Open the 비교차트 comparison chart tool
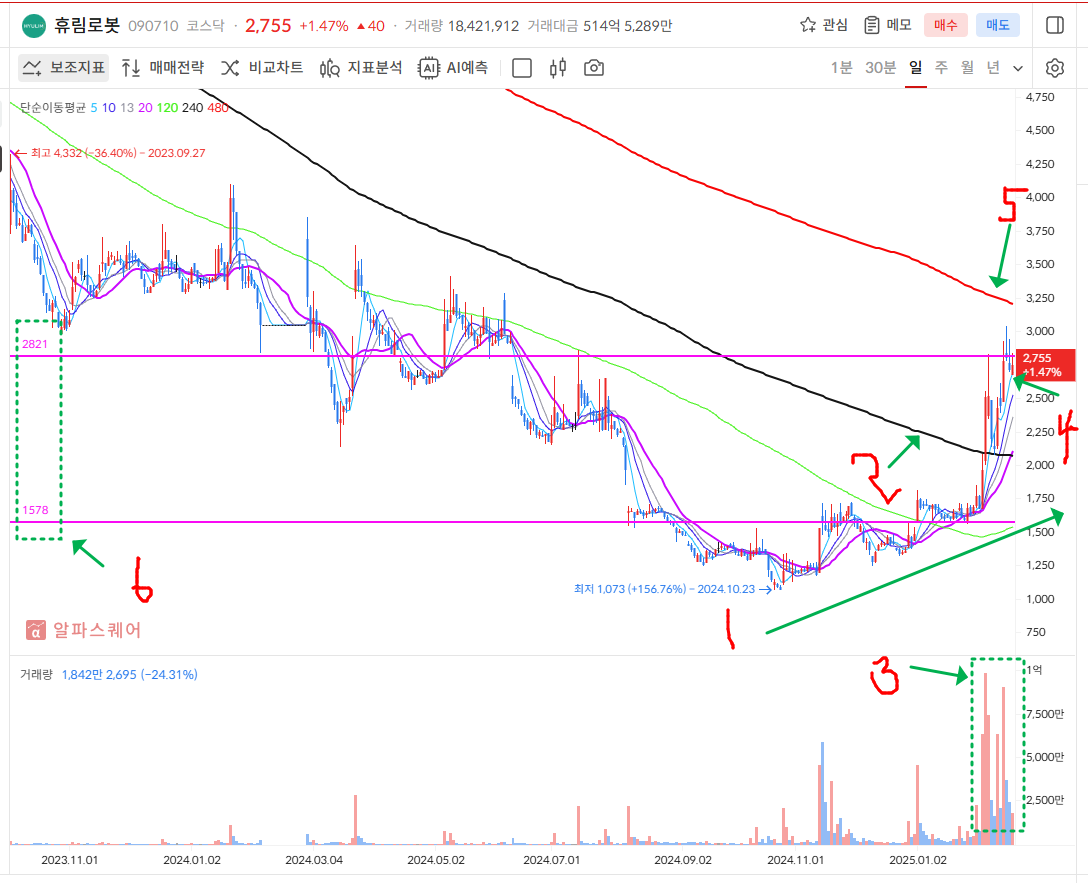1088x883 pixels. coord(262,67)
